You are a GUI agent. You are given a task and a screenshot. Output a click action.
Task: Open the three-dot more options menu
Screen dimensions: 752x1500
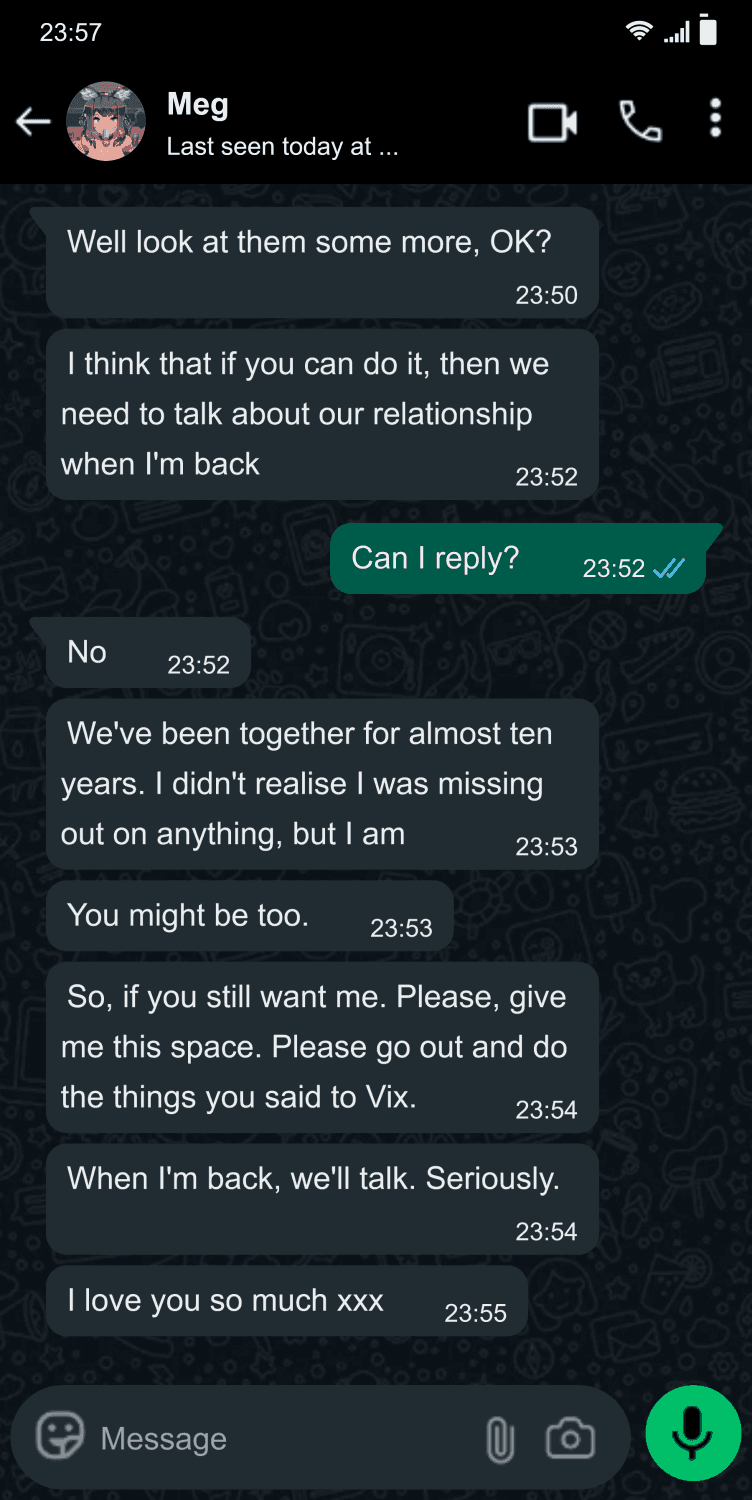(715, 118)
